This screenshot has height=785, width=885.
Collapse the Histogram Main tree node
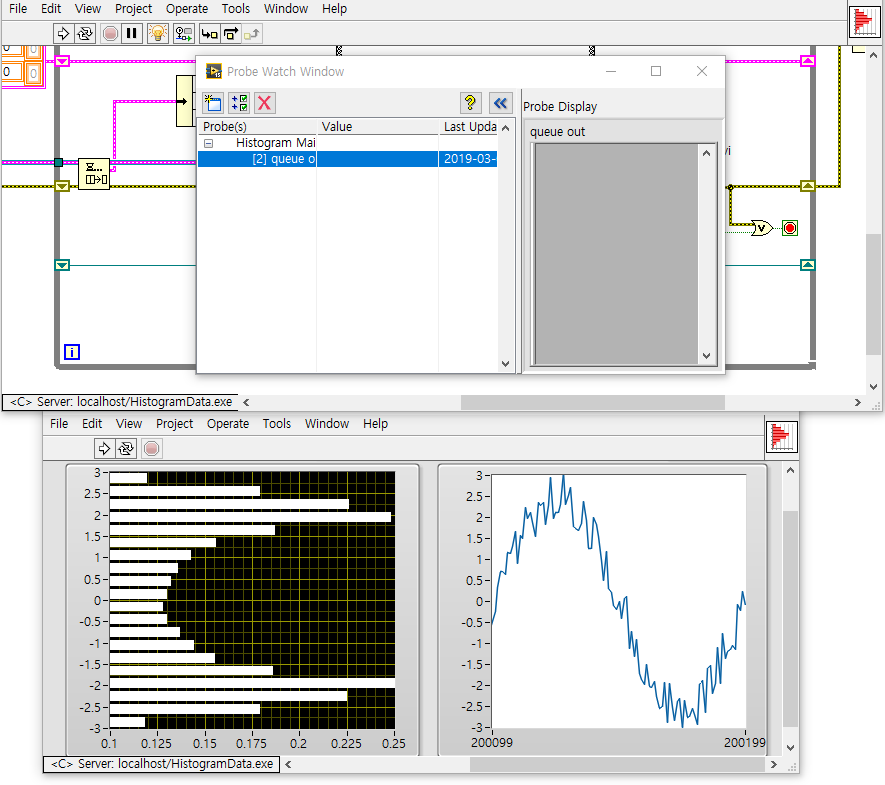pos(209,143)
